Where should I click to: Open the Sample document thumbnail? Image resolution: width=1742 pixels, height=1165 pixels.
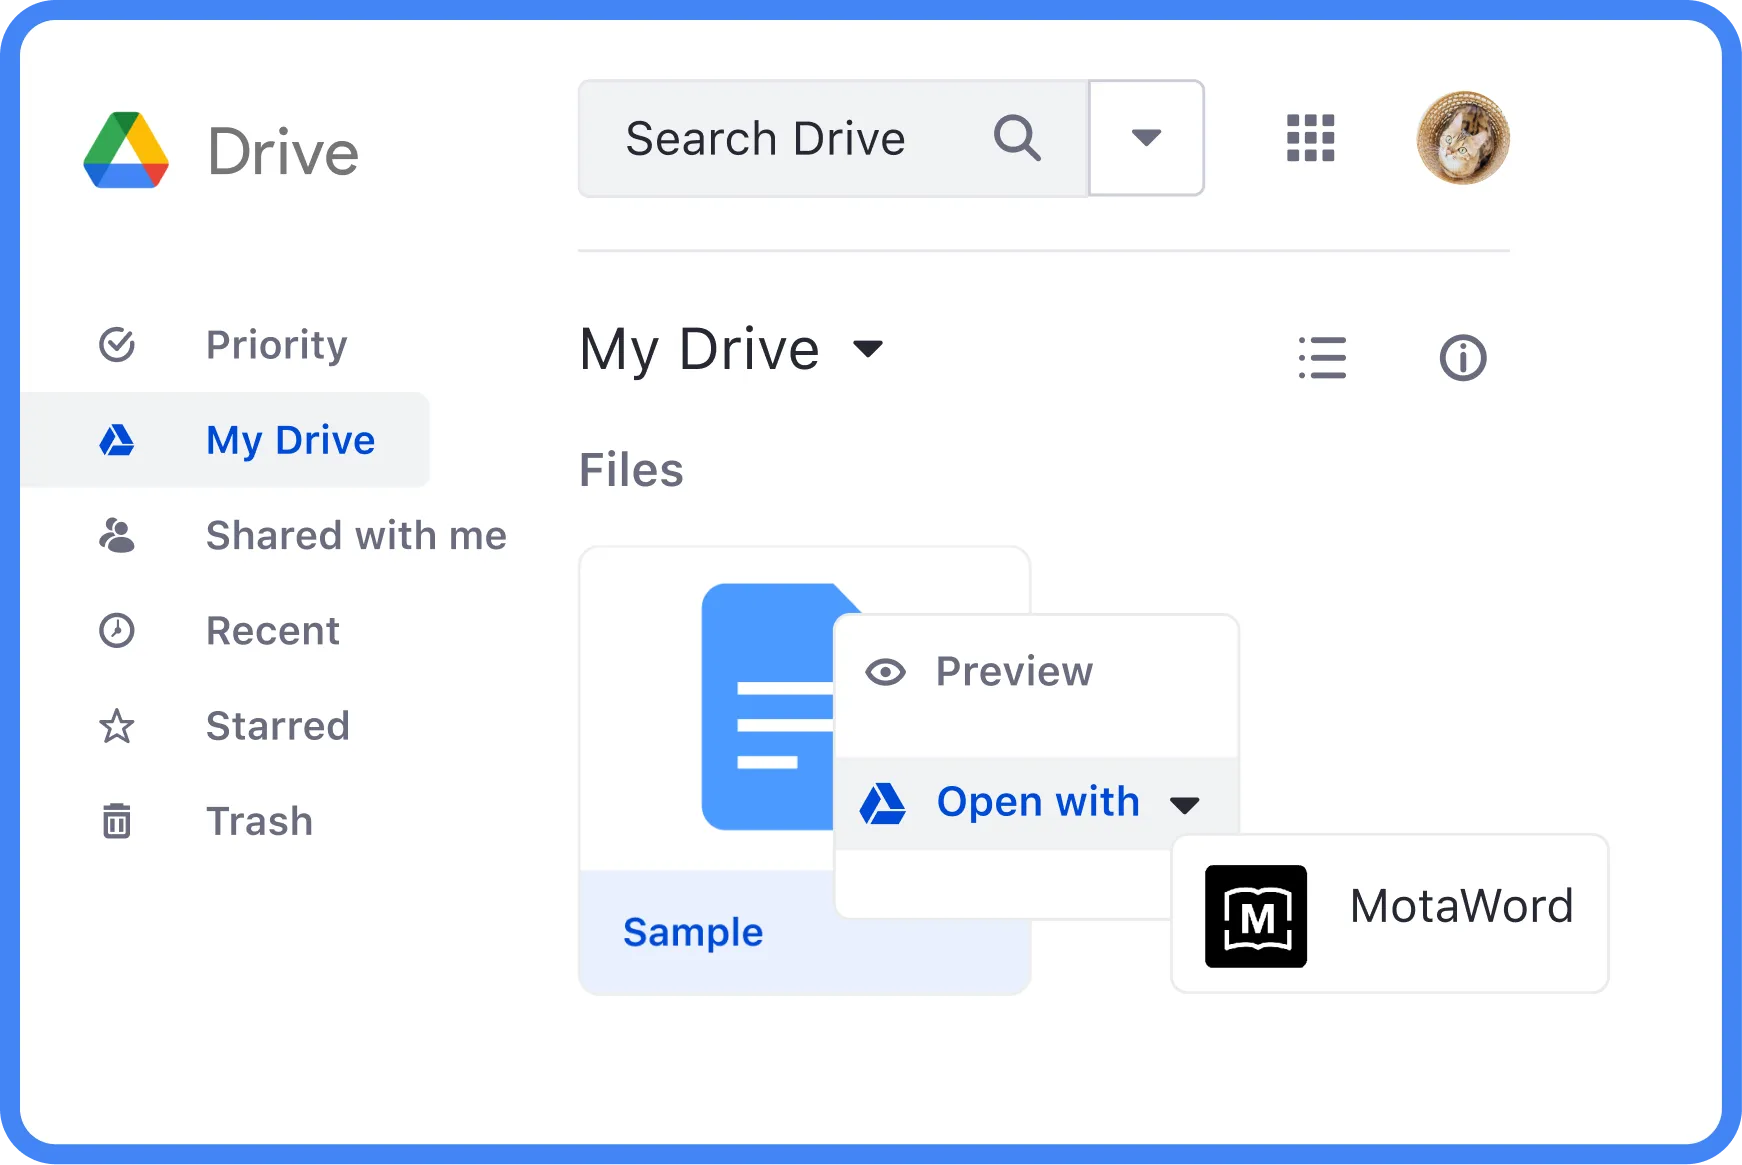770,705
